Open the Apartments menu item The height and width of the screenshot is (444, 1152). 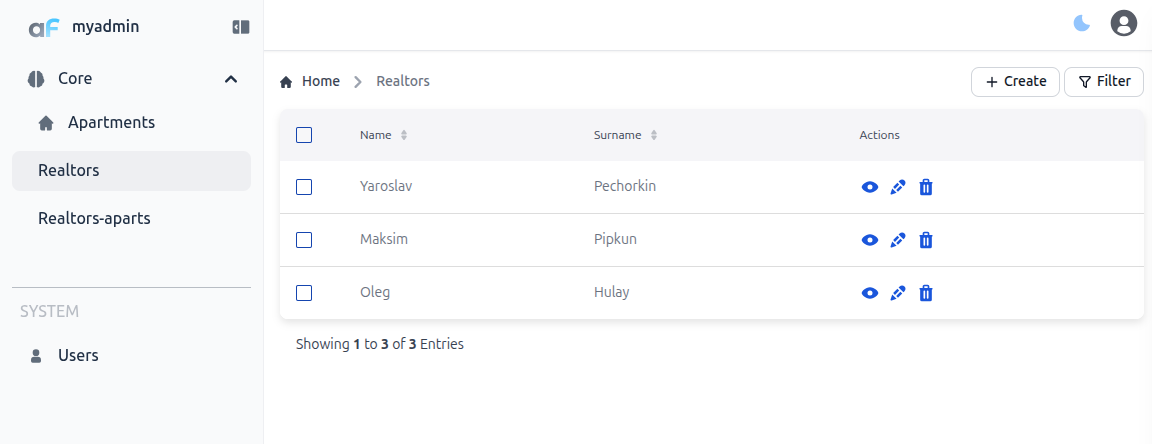pos(111,123)
